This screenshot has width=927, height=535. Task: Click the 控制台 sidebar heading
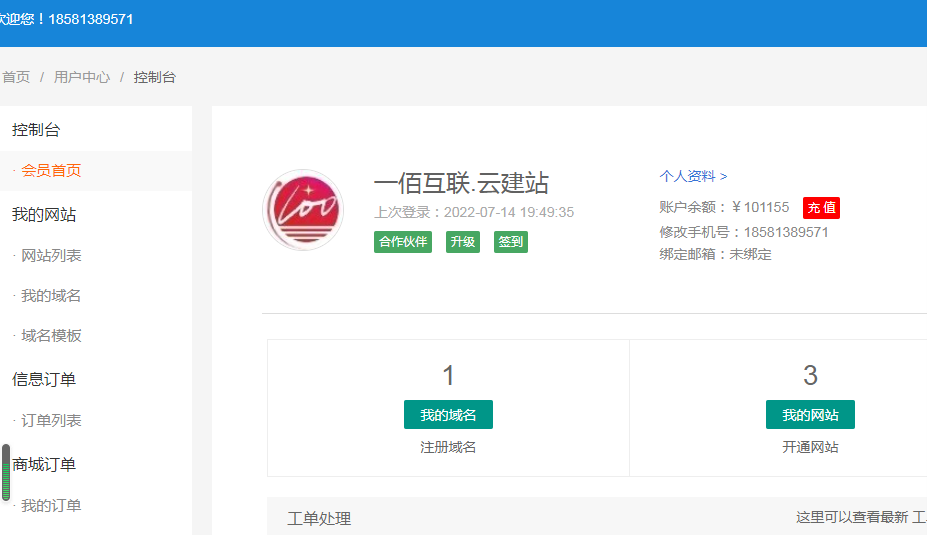36,130
